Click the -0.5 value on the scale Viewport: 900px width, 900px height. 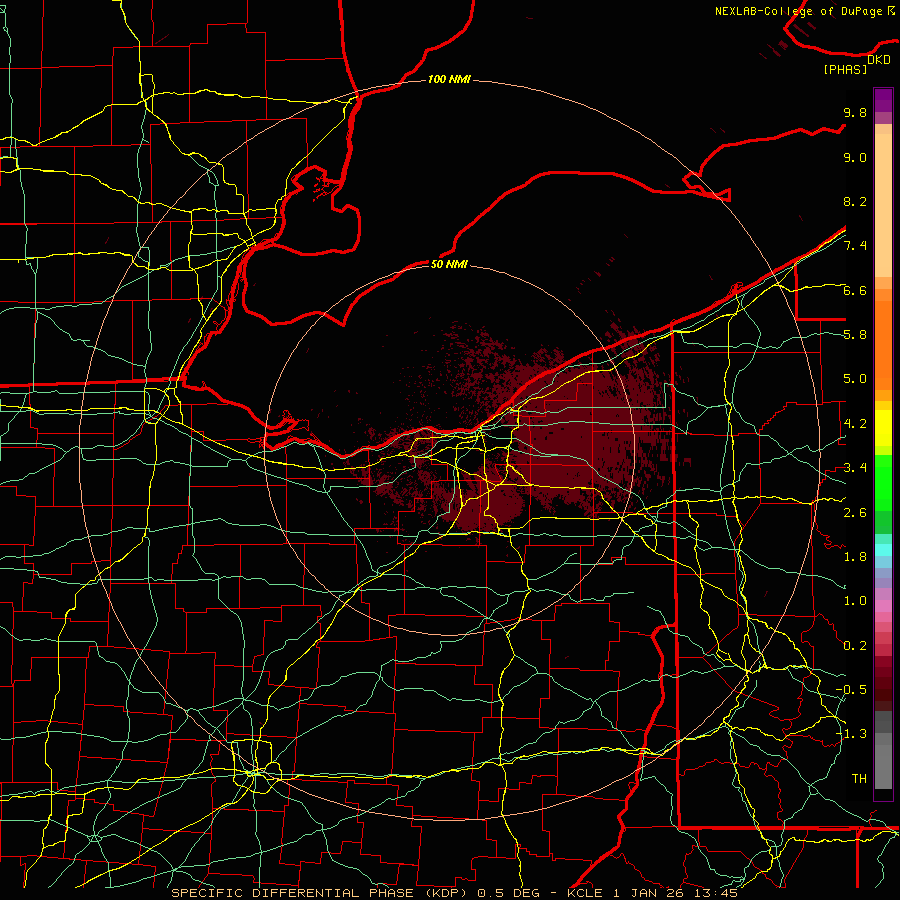851,690
